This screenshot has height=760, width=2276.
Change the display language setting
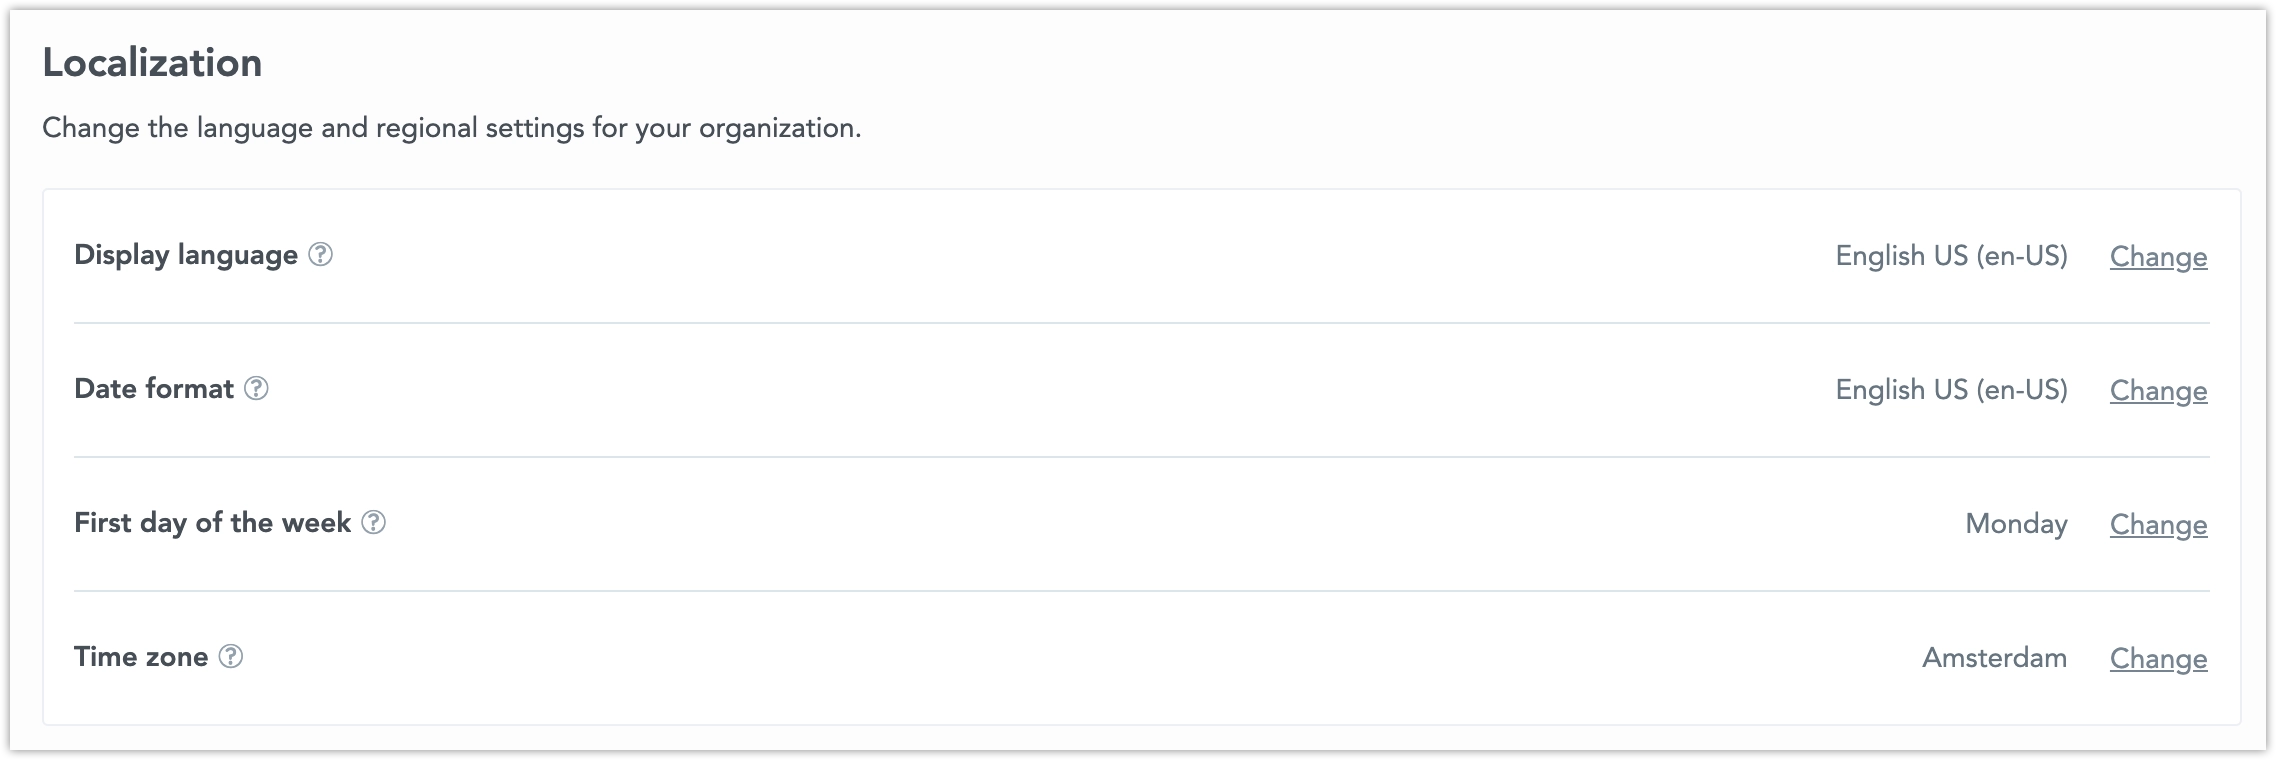pos(2157,257)
